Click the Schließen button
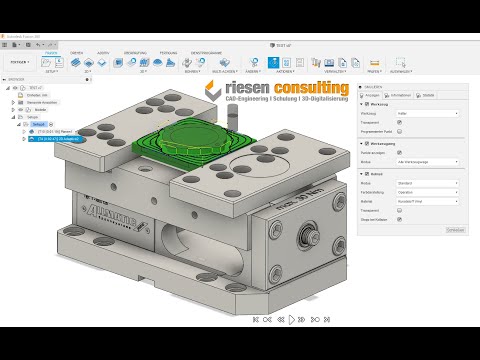480x360 pixels. [455, 230]
